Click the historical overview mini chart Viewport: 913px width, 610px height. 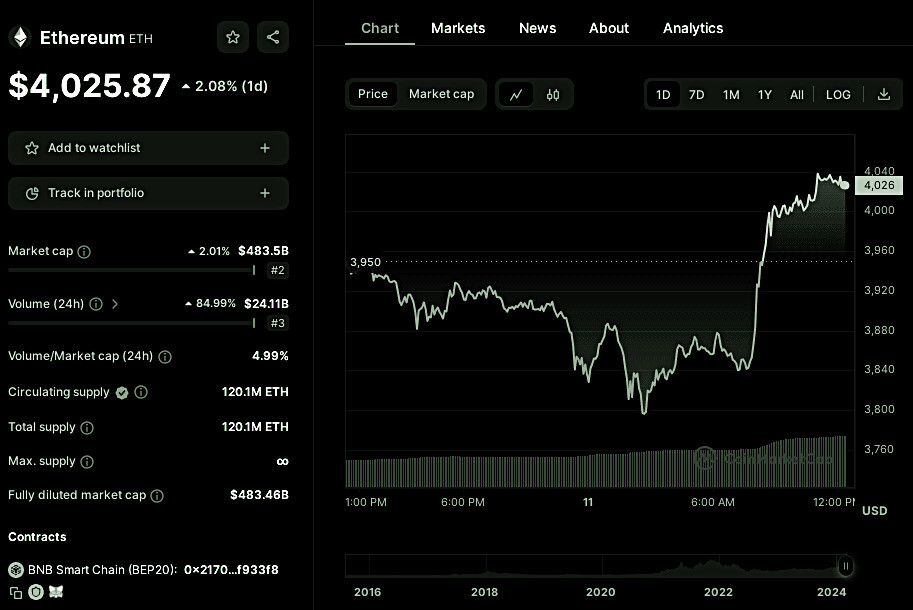600,566
